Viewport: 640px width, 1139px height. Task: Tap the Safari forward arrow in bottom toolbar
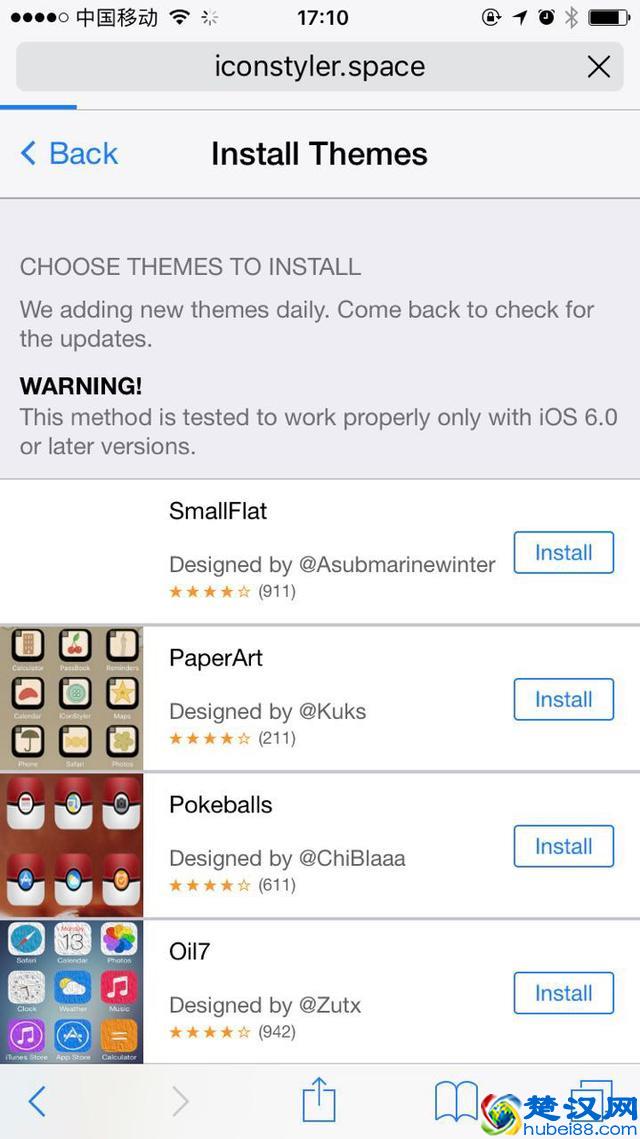pyautogui.click(x=180, y=1101)
